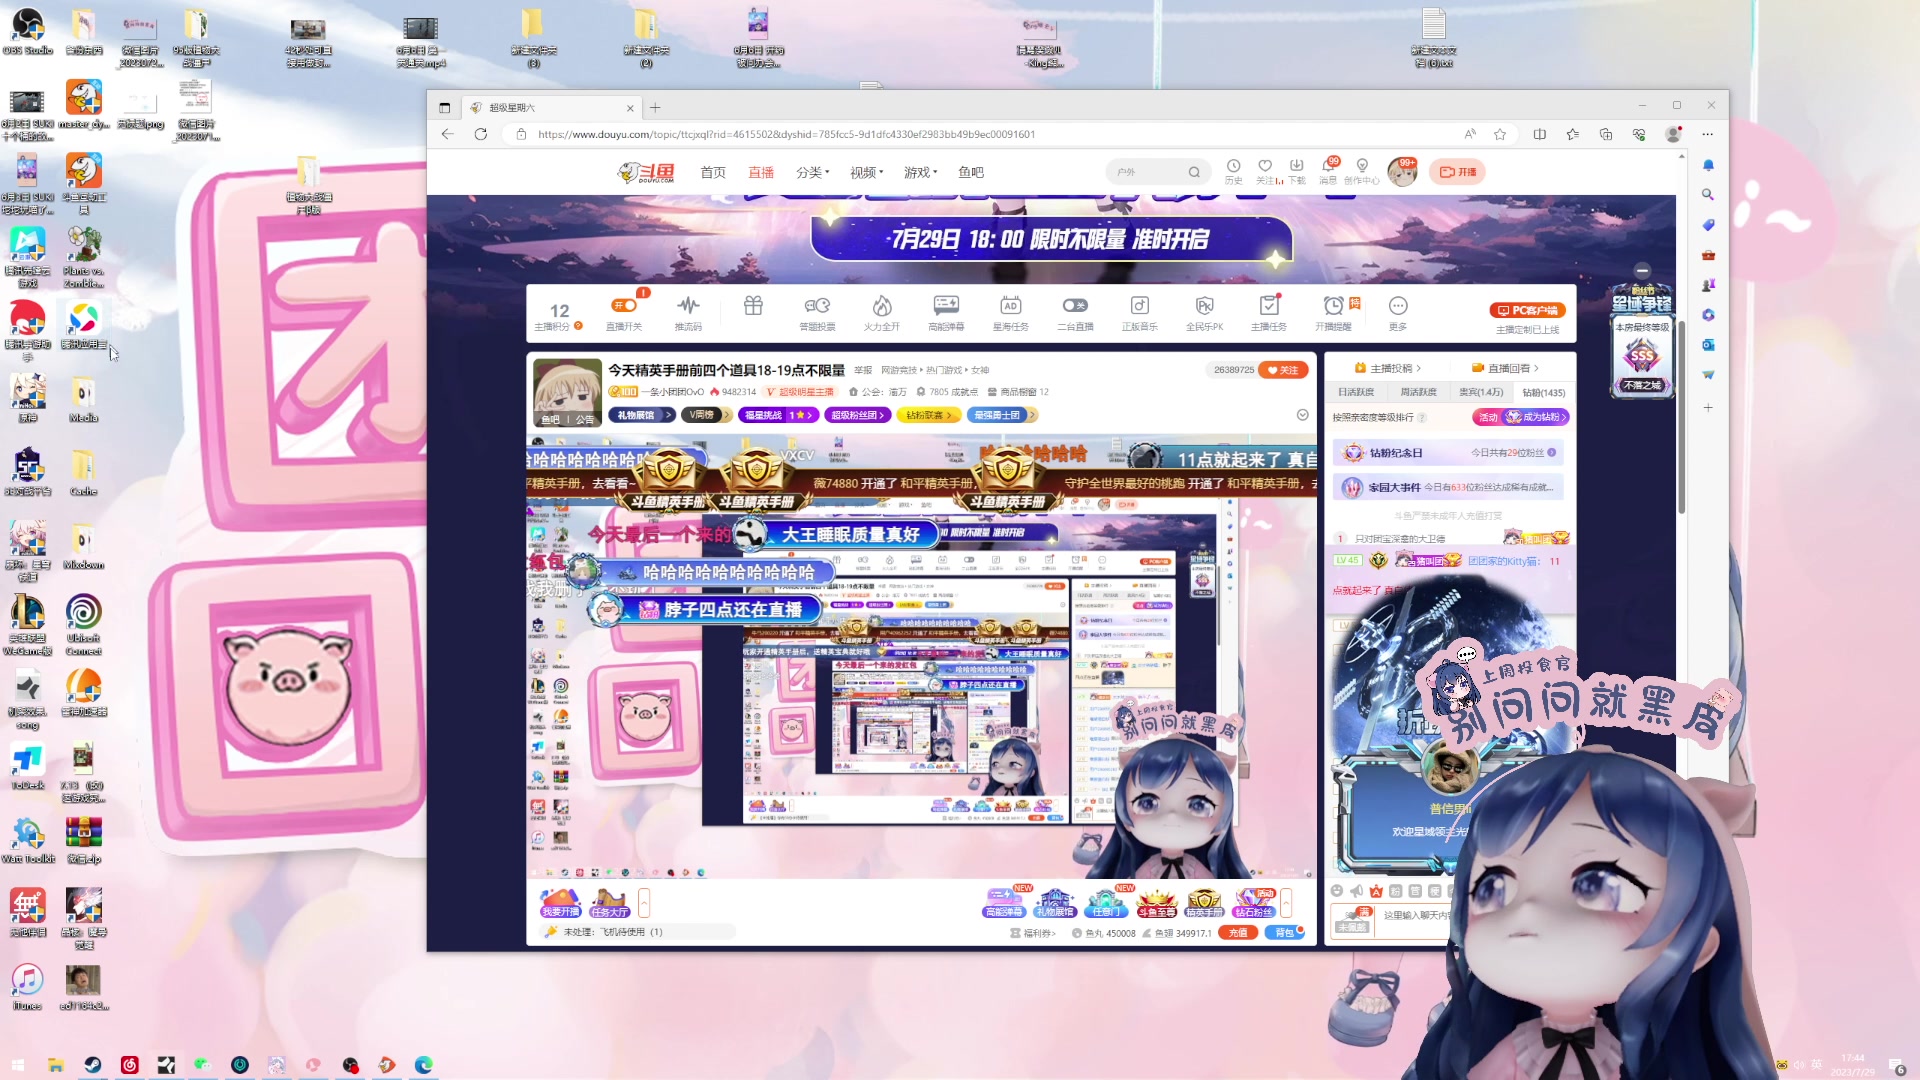Open Steam from the Windows taskbar

pos(92,1065)
